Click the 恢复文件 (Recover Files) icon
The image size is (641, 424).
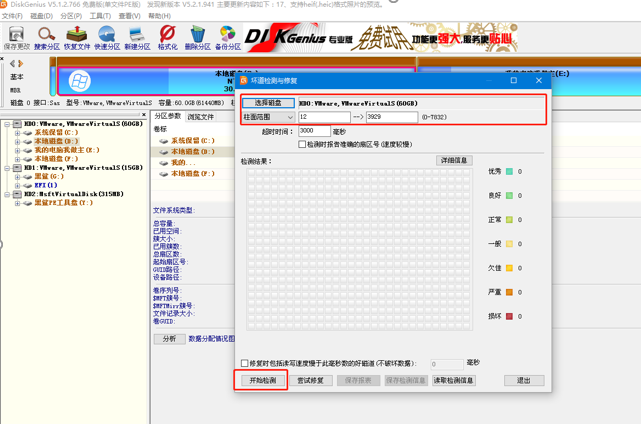[x=77, y=37]
